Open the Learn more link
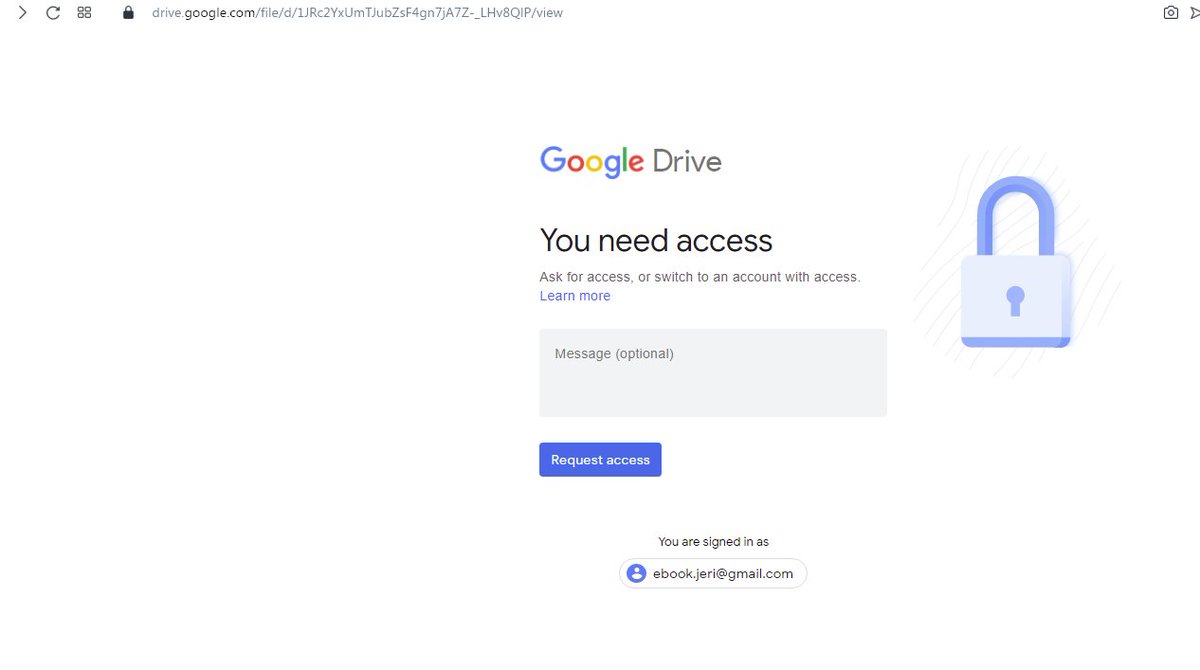The image size is (1200, 670). click(575, 296)
